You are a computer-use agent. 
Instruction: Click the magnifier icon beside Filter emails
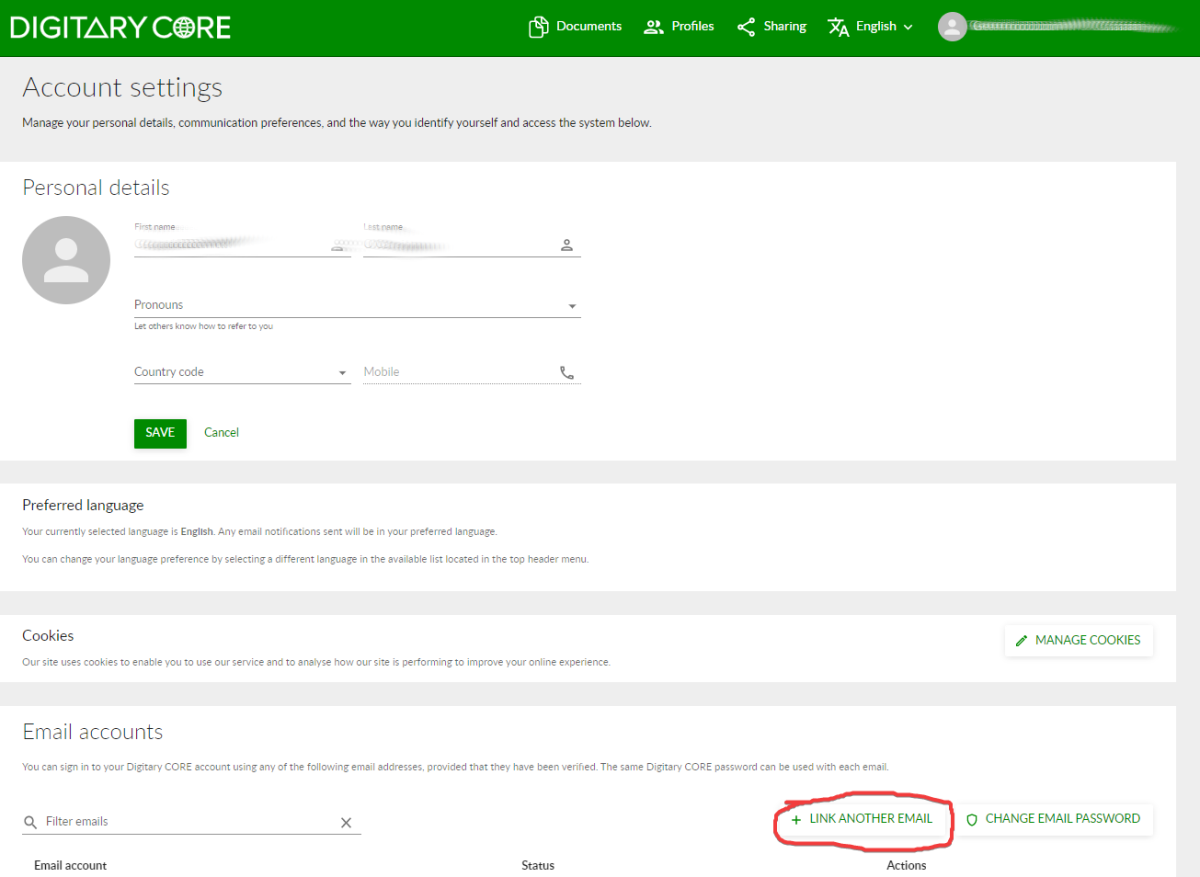[x=31, y=822]
